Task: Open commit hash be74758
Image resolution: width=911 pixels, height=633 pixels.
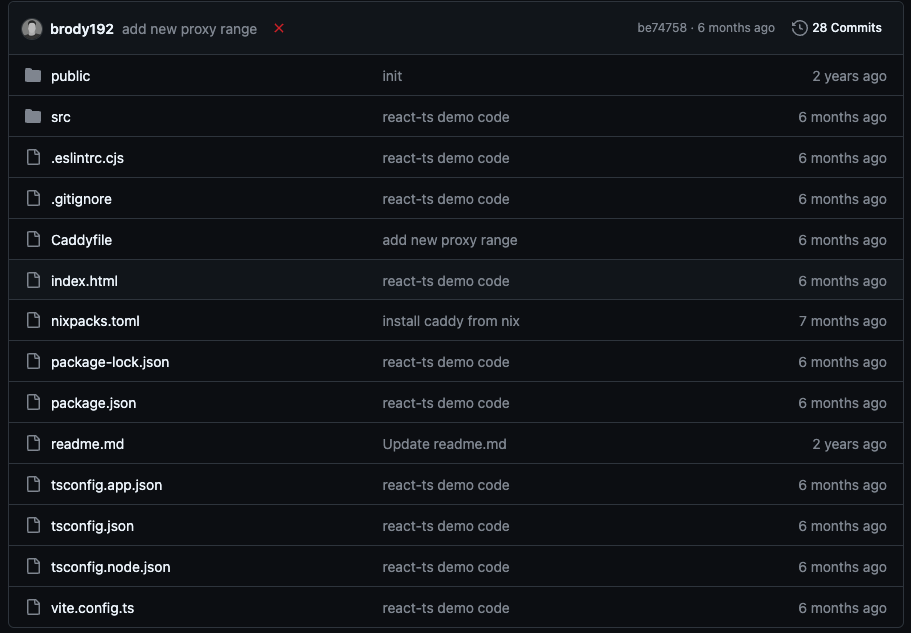Action: [x=662, y=28]
